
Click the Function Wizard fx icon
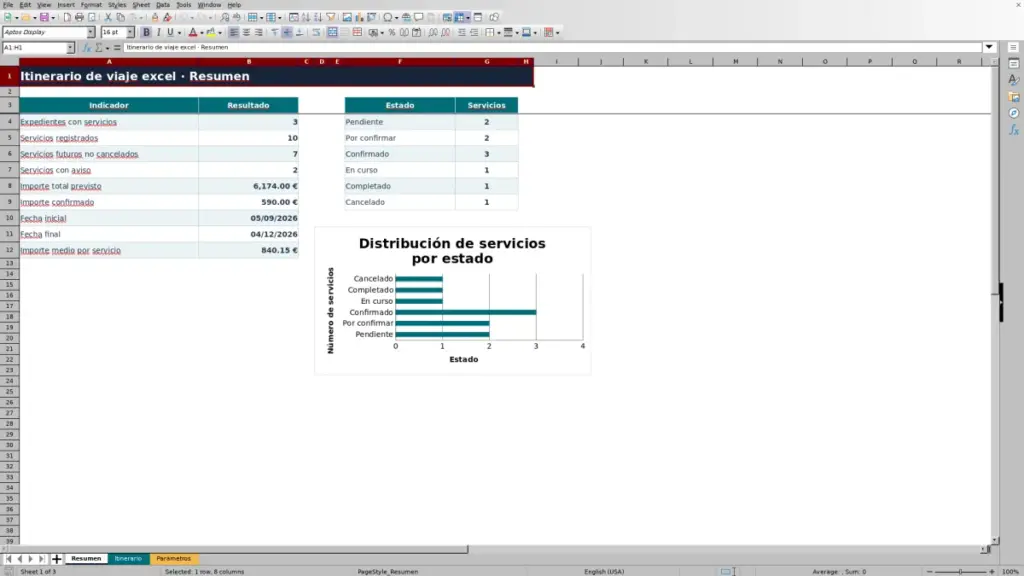click(86, 48)
